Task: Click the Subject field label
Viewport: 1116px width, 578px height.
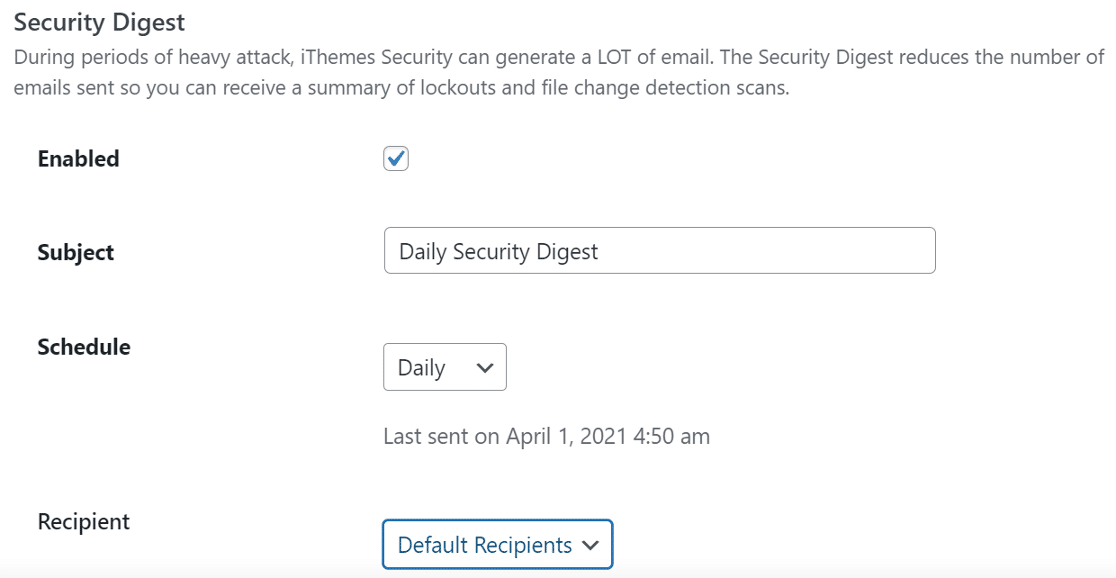Action: pos(74,252)
